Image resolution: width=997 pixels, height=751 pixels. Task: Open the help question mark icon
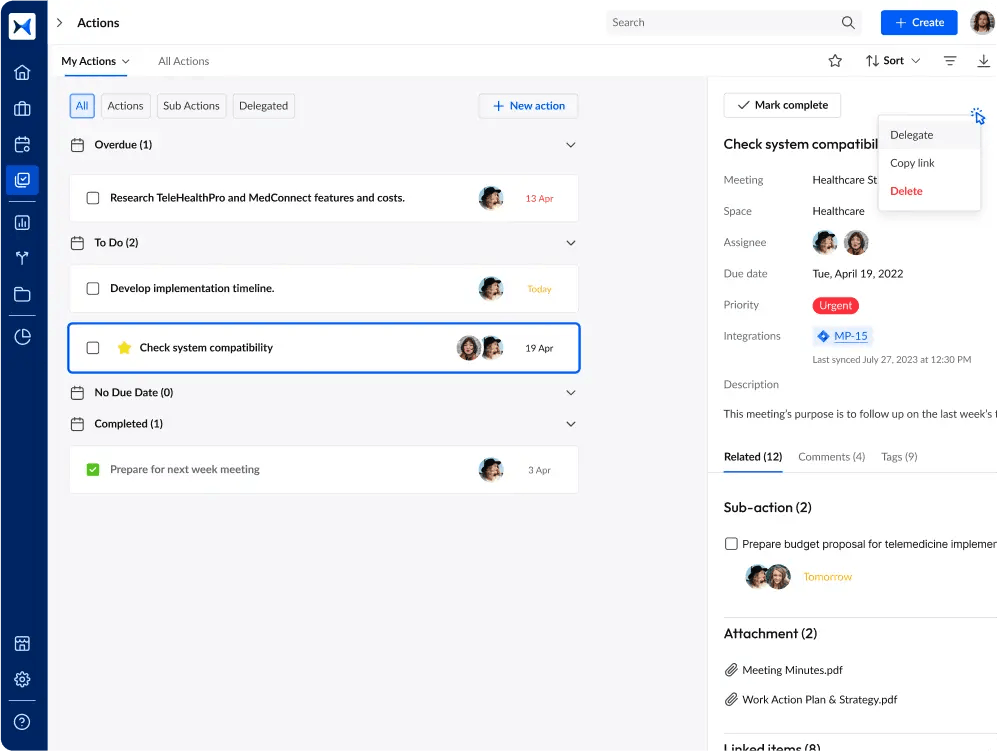pyautogui.click(x=22, y=721)
